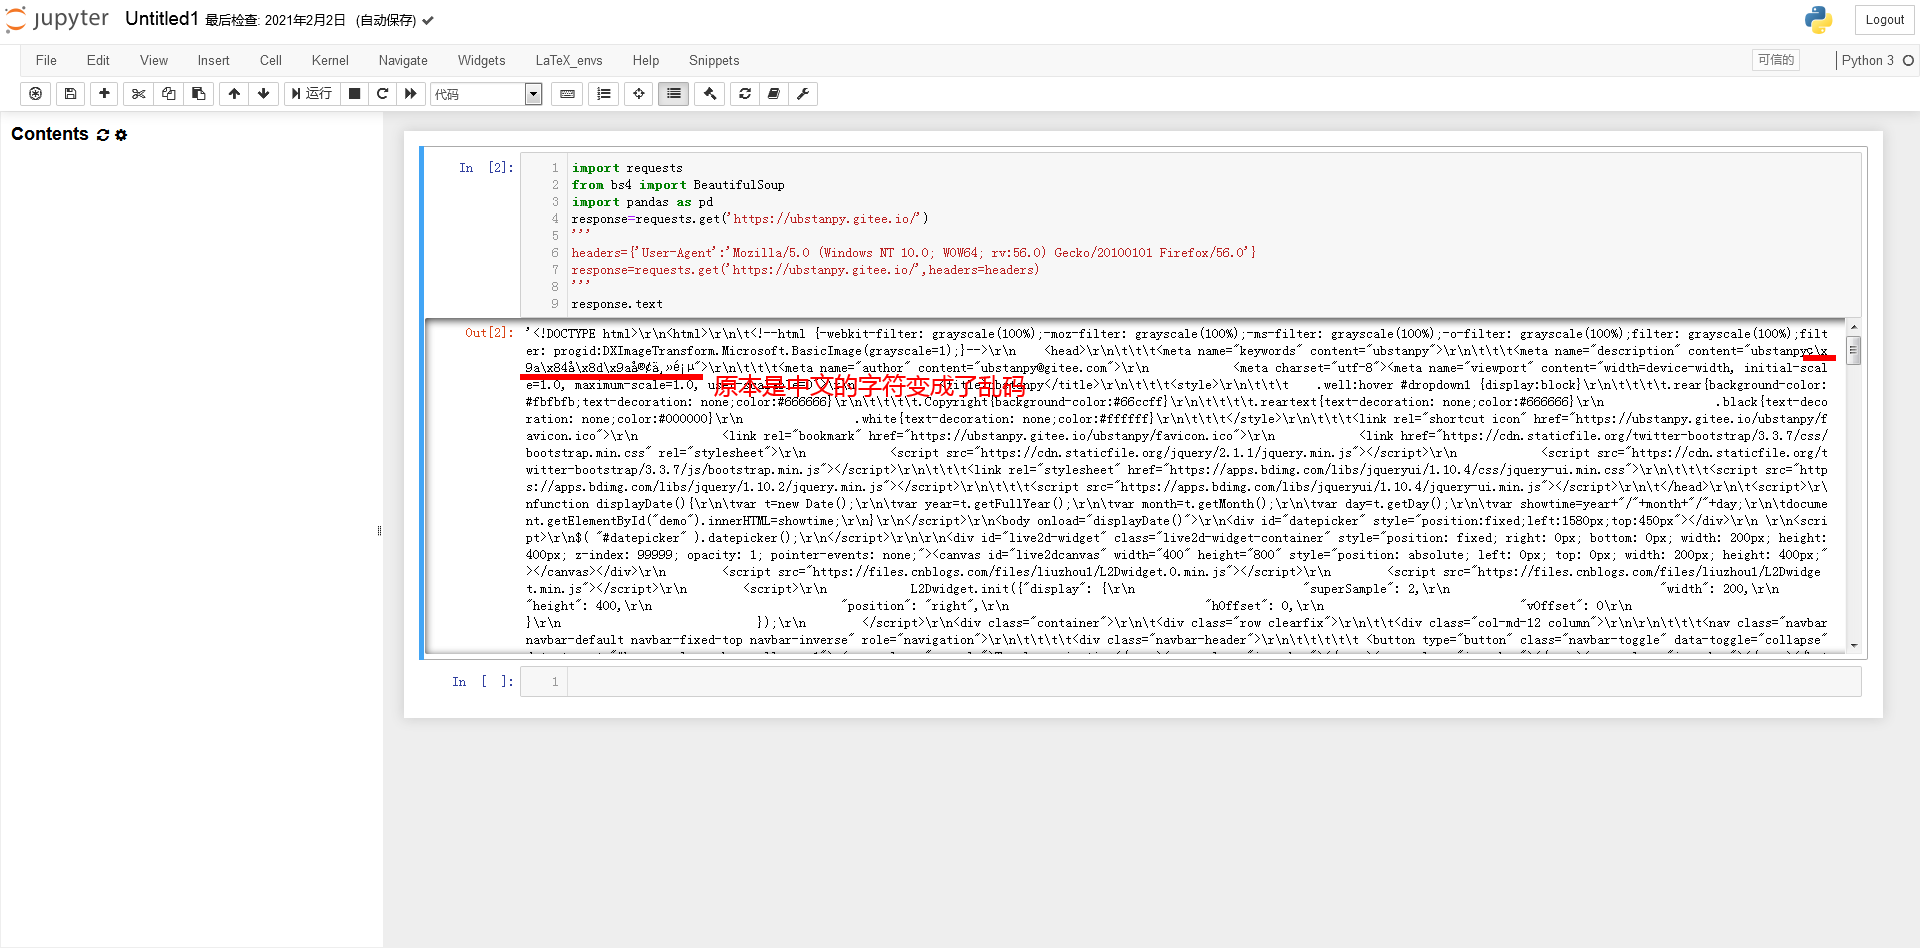This screenshot has width=1920, height=948.
Task: Click the crosshair target toolbar icon
Action: [x=639, y=94]
